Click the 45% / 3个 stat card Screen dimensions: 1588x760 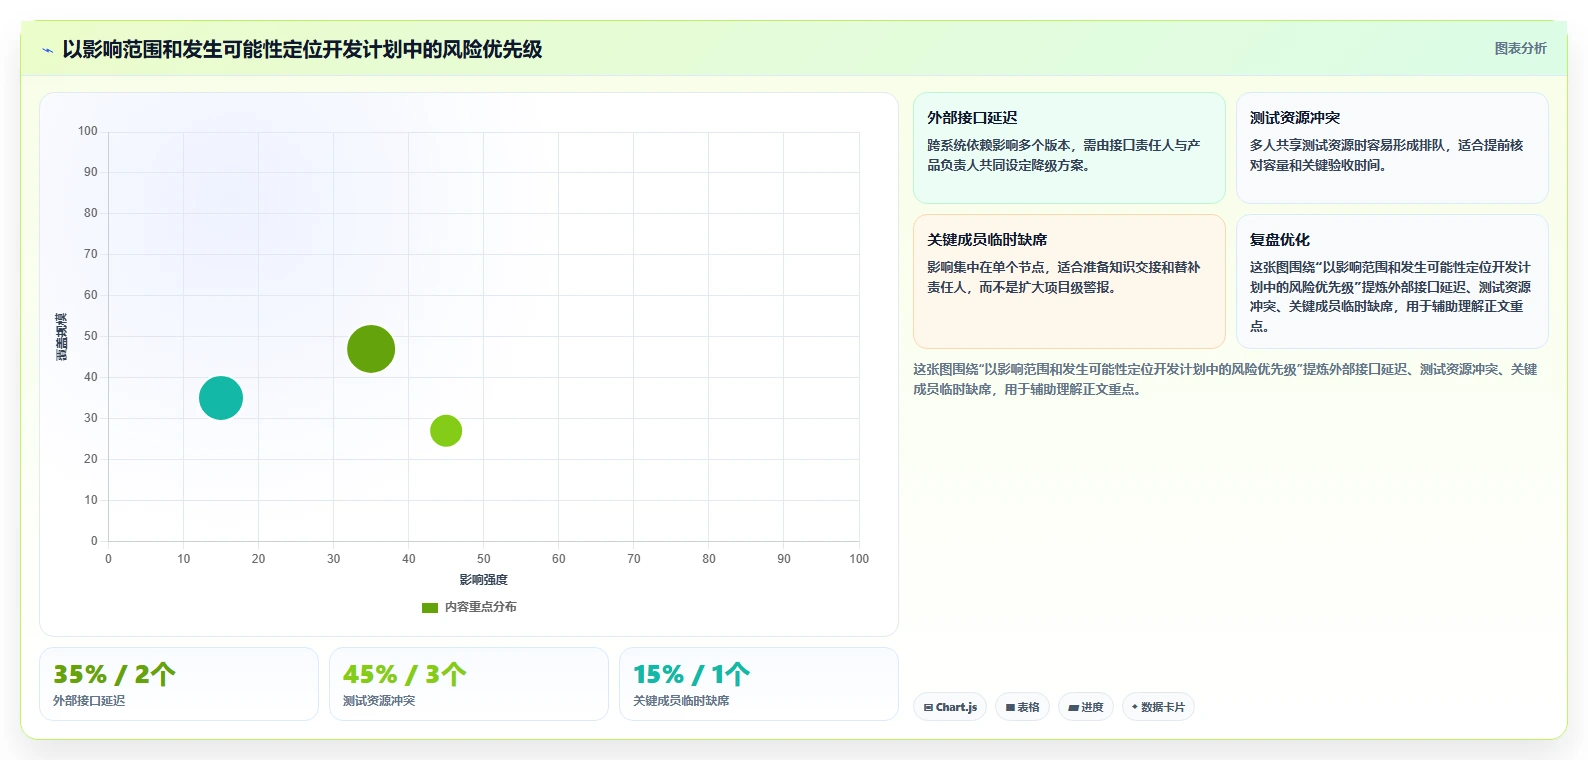[469, 684]
